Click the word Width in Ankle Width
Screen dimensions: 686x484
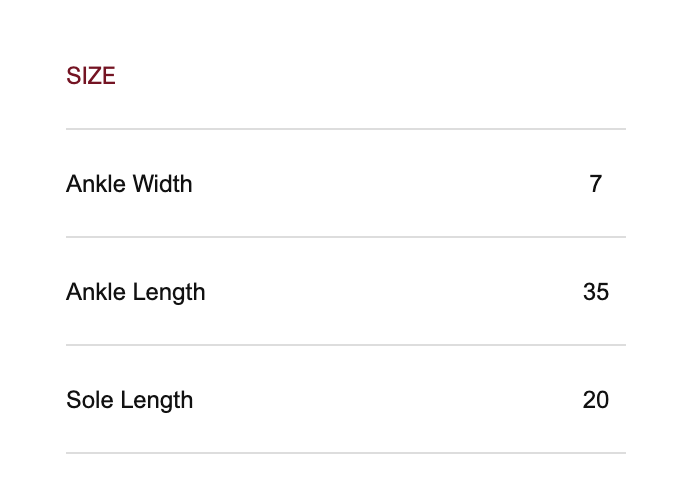(x=161, y=184)
